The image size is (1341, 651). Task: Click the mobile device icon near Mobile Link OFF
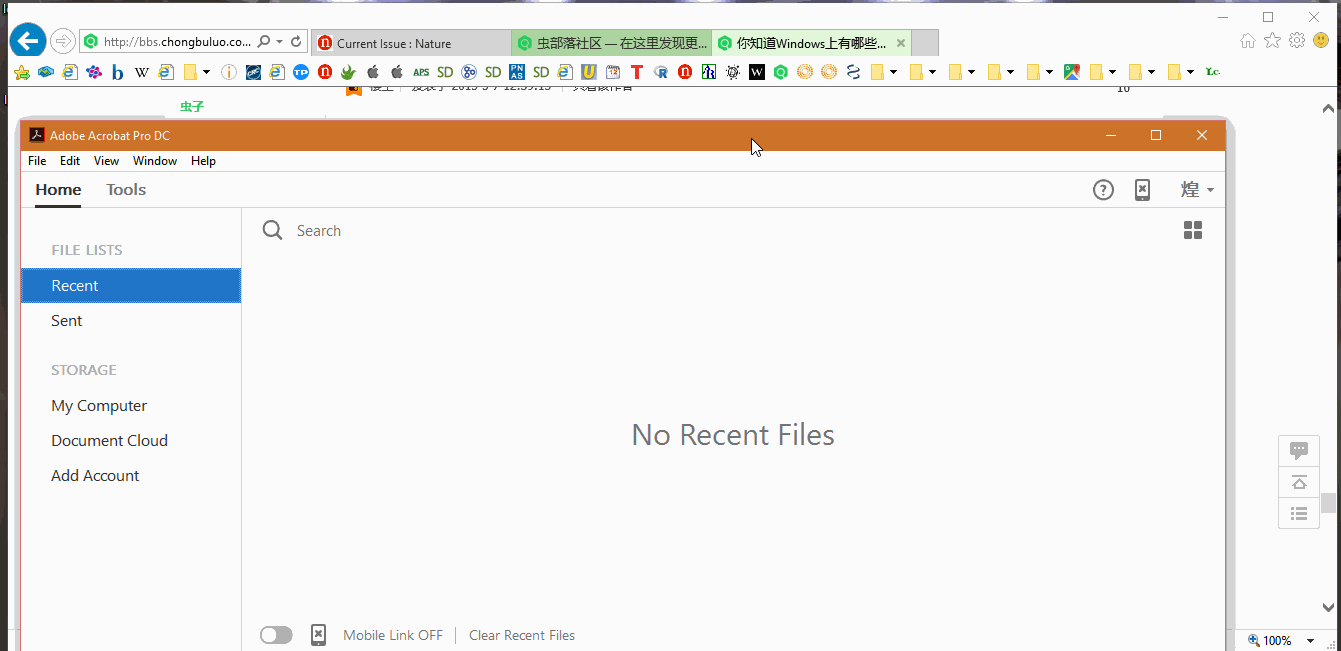[318, 635]
